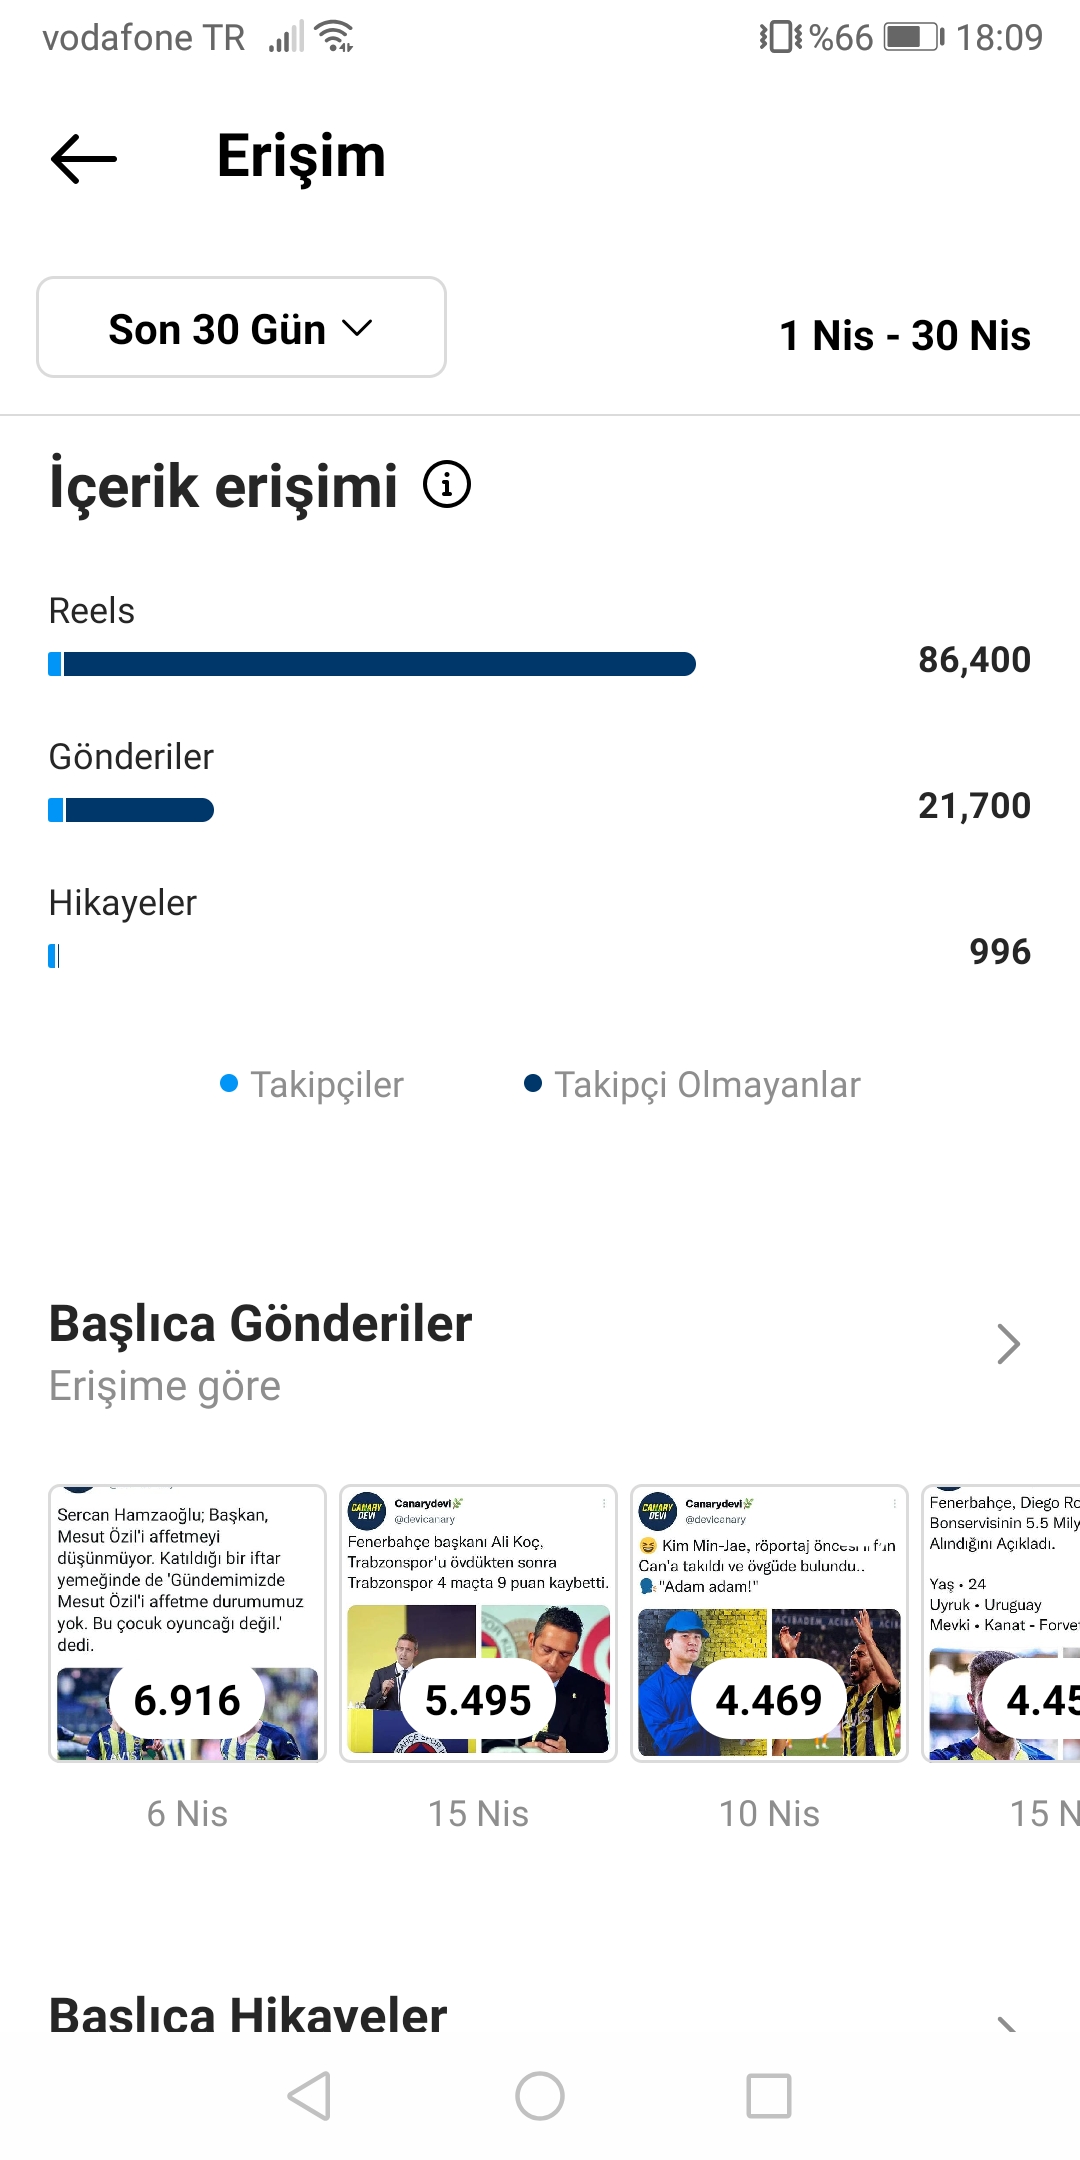
Task: Open the Kim Min-Jae post with 4.469 reach
Action: (769, 1623)
